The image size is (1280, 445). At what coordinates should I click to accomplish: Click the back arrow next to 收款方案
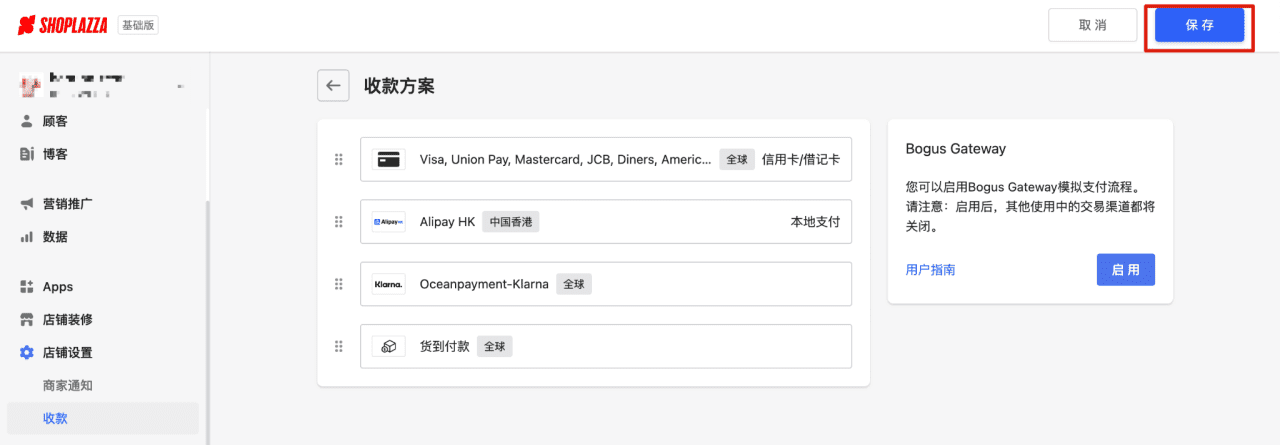tap(333, 86)
